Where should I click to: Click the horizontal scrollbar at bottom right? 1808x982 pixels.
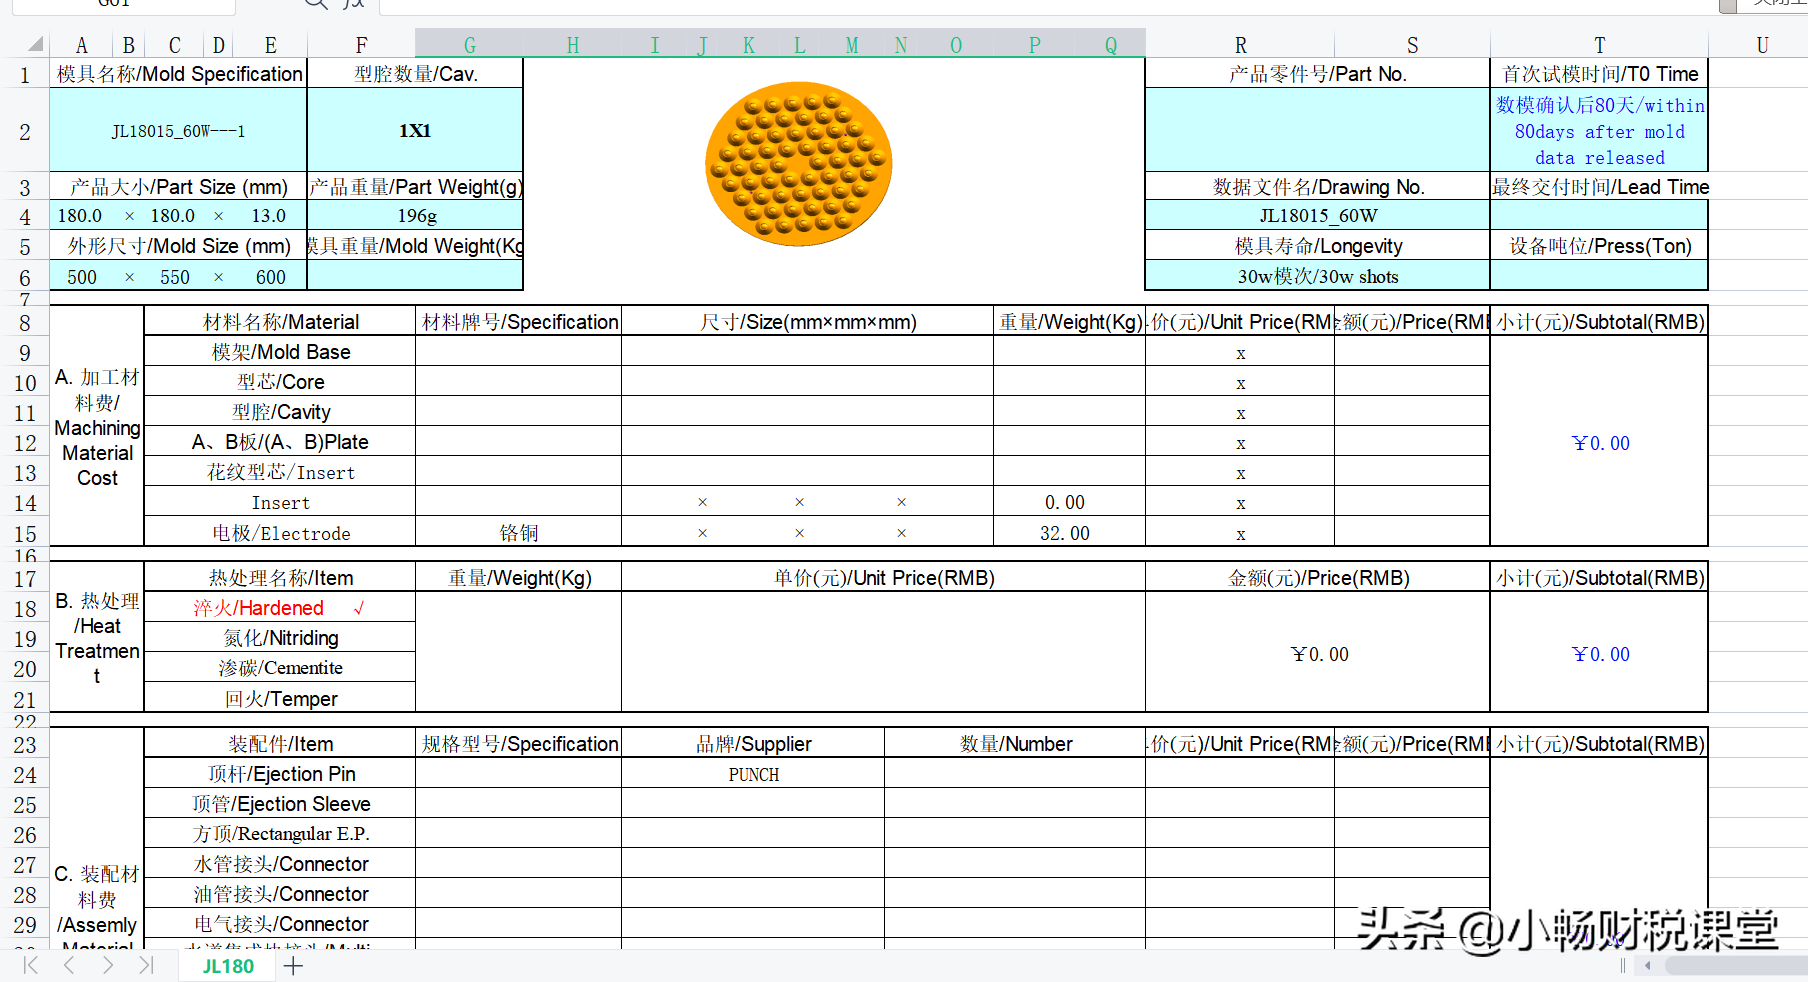1735,966
